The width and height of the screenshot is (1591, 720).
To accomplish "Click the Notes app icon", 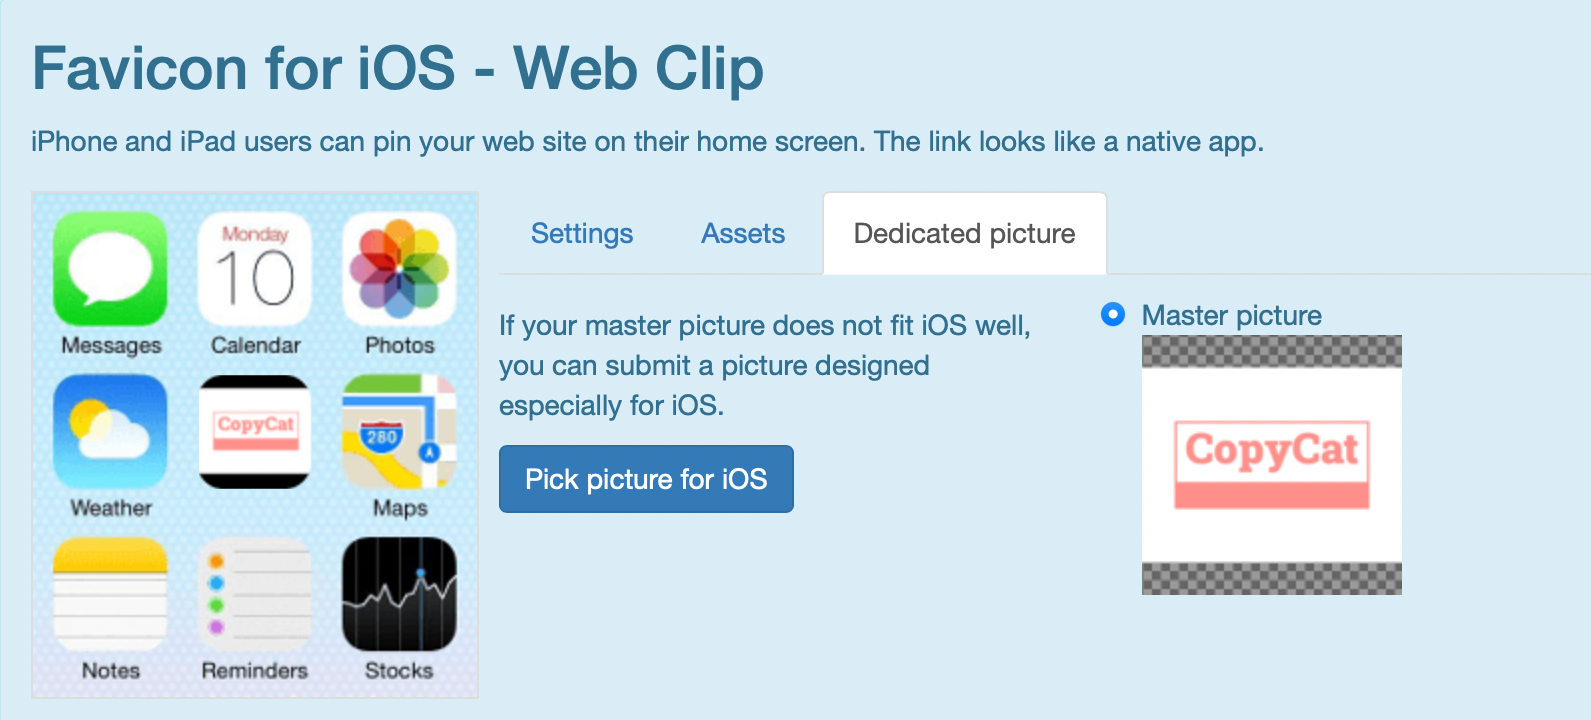I will [x=110, y=595].
